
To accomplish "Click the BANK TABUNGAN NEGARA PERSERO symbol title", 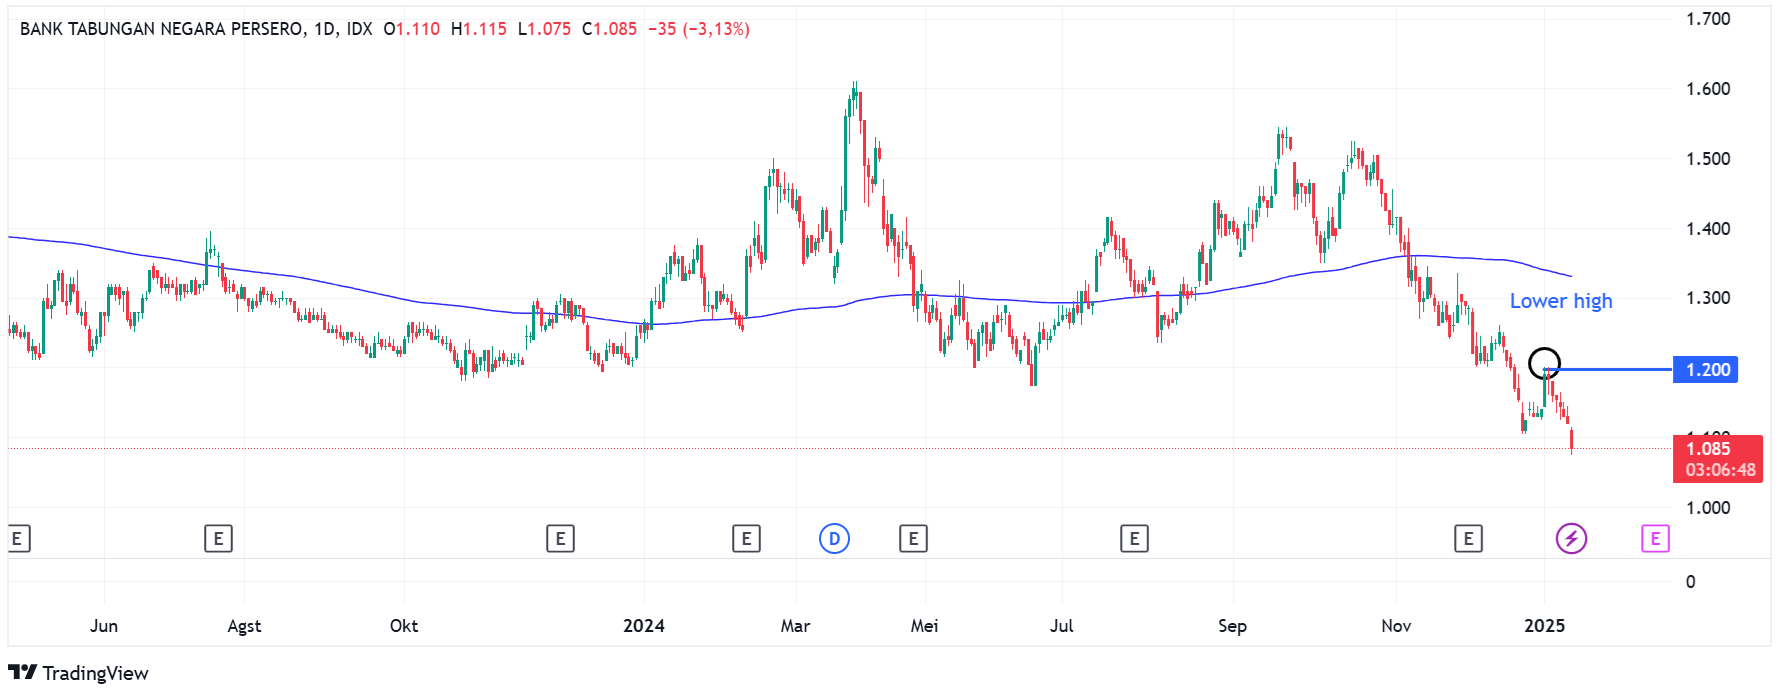I will [x=162, y=29].
